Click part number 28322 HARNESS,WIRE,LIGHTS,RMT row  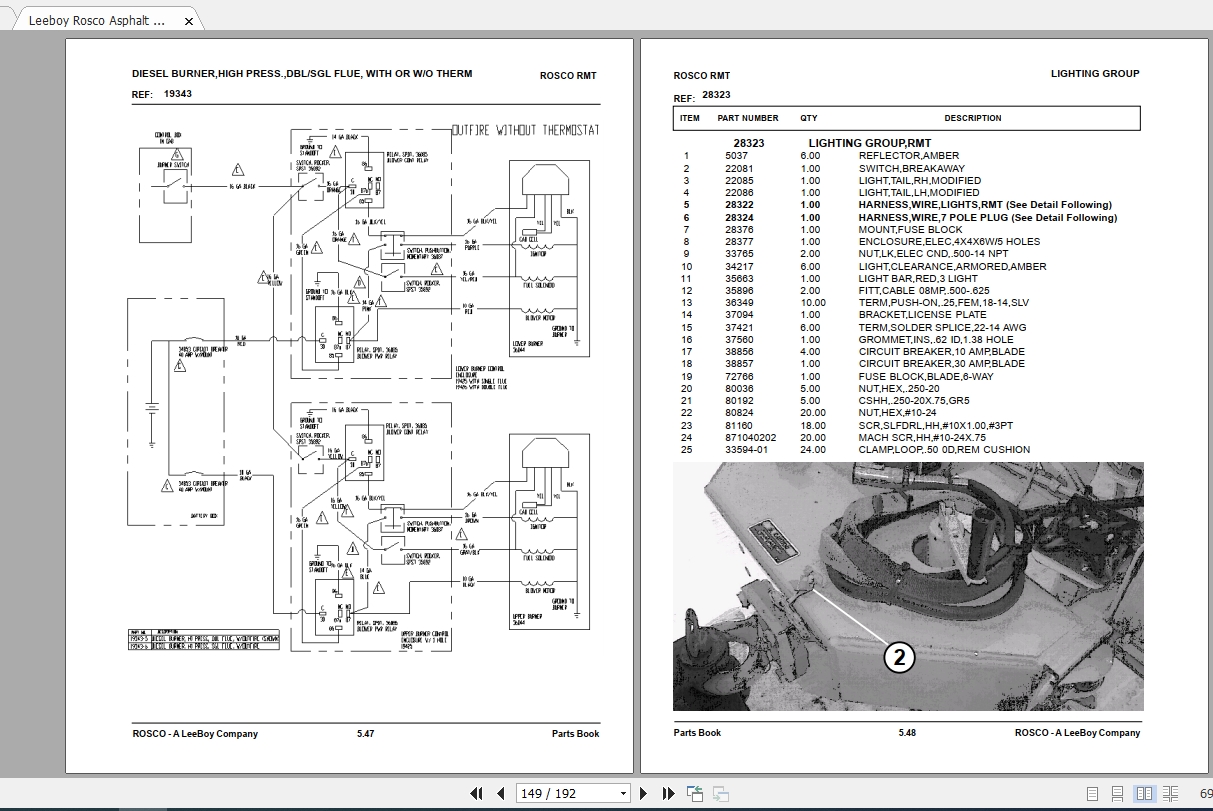pyautogui.click(x=898, y=205)
